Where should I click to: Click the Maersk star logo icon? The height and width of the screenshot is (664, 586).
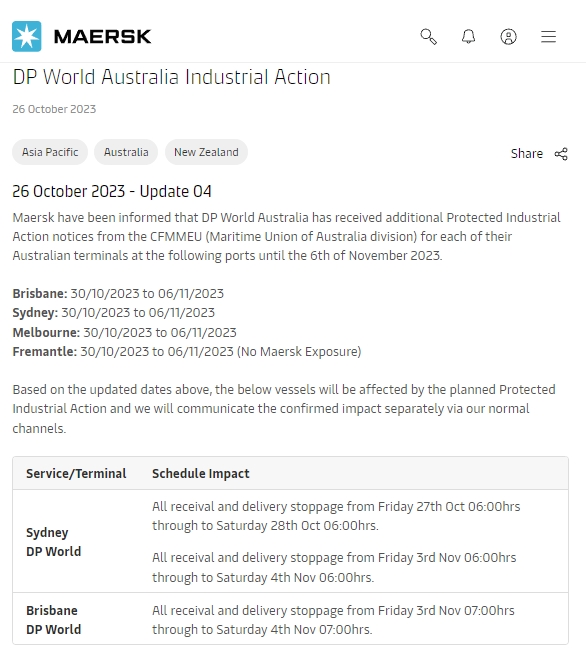(x=27, y=36)
